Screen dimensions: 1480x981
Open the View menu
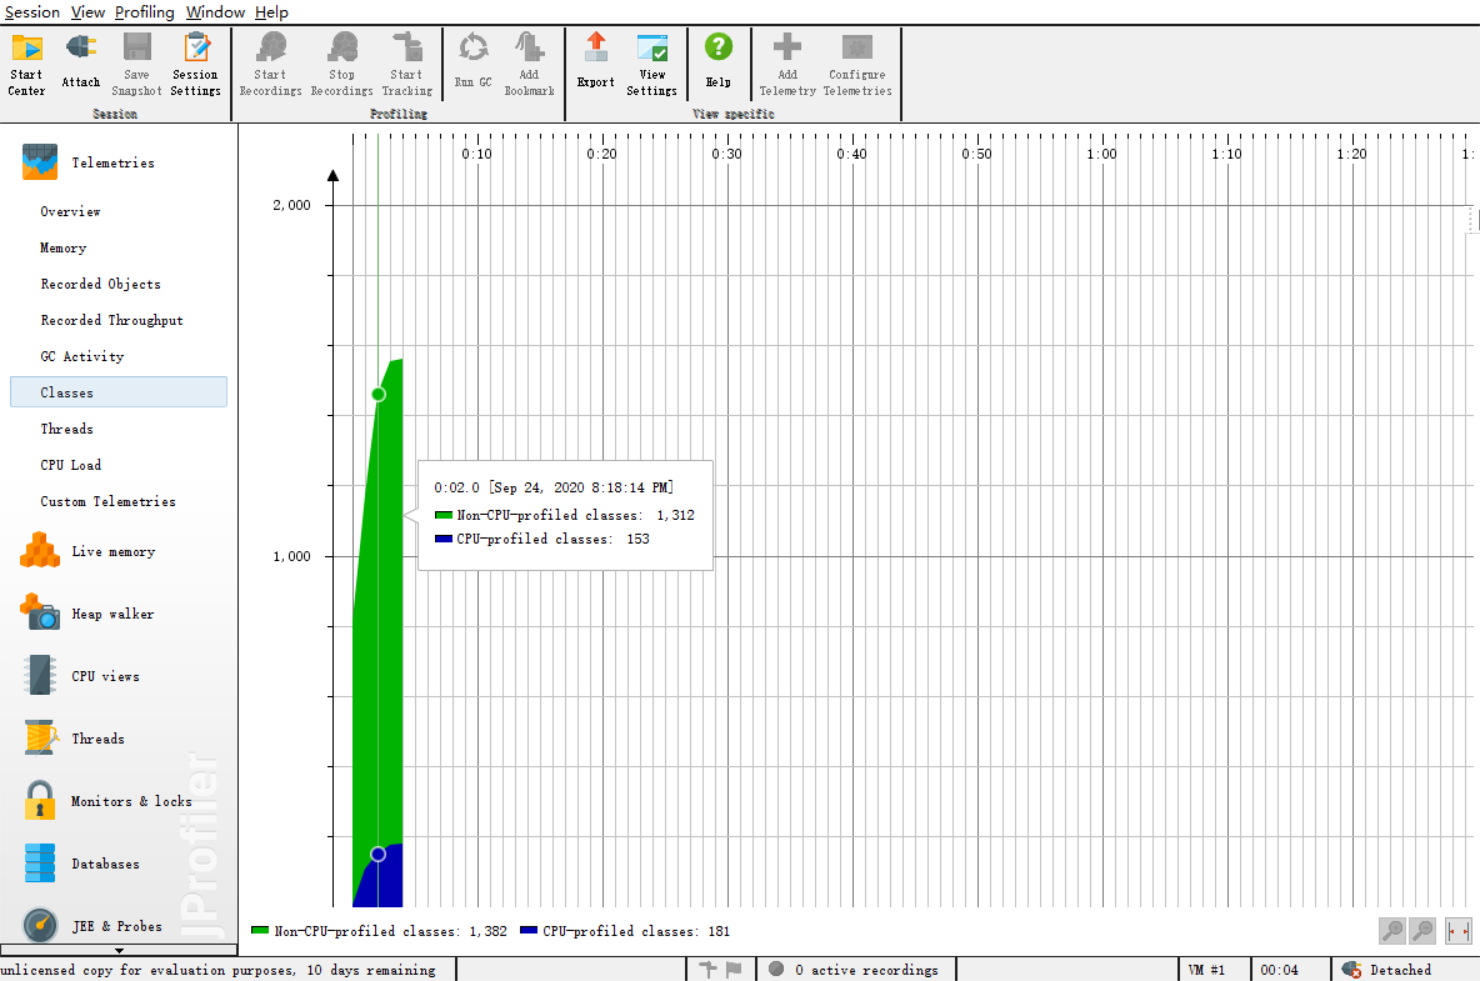(x=88, y=12)
